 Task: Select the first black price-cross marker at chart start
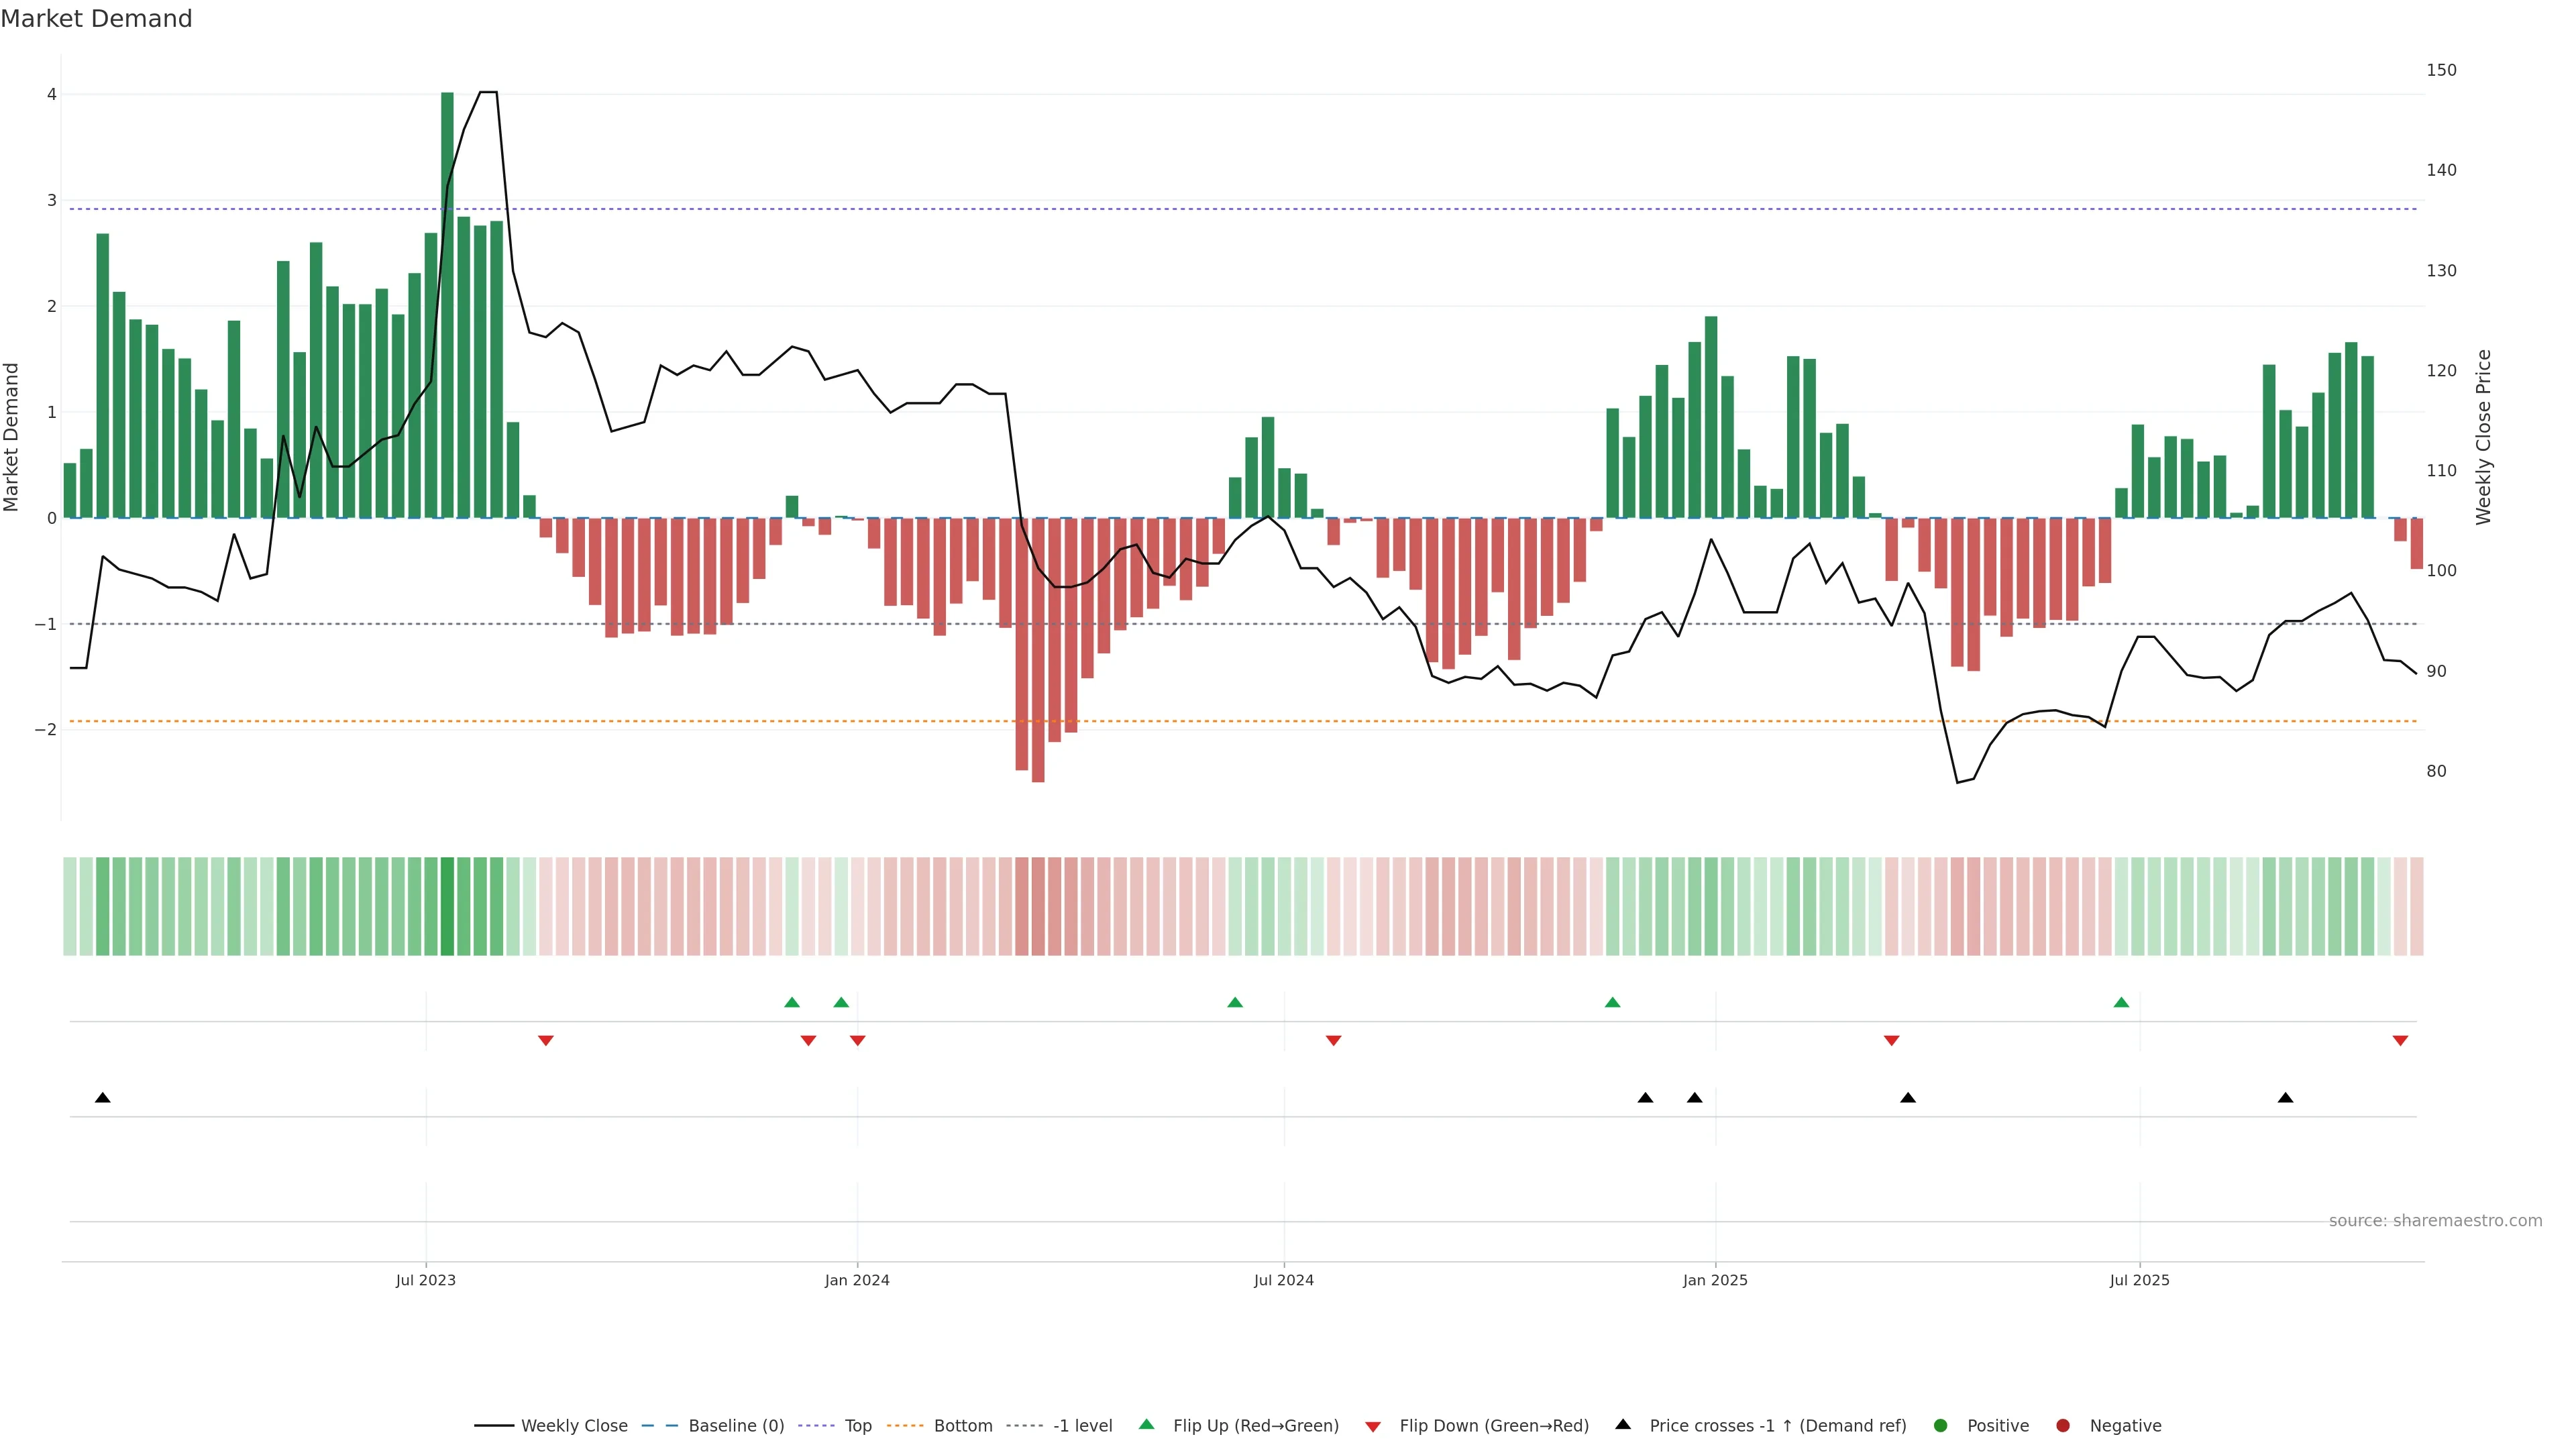[x=102, y=1097]
